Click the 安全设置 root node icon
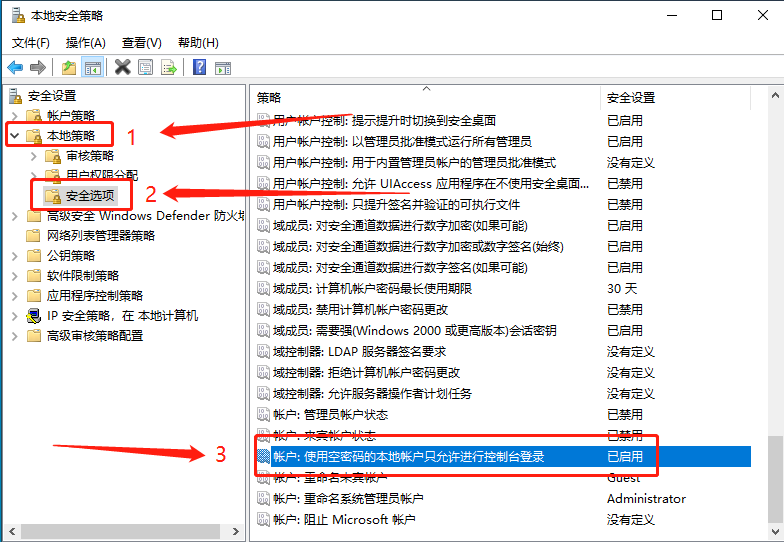784x542 pixels. pos(16,96)
